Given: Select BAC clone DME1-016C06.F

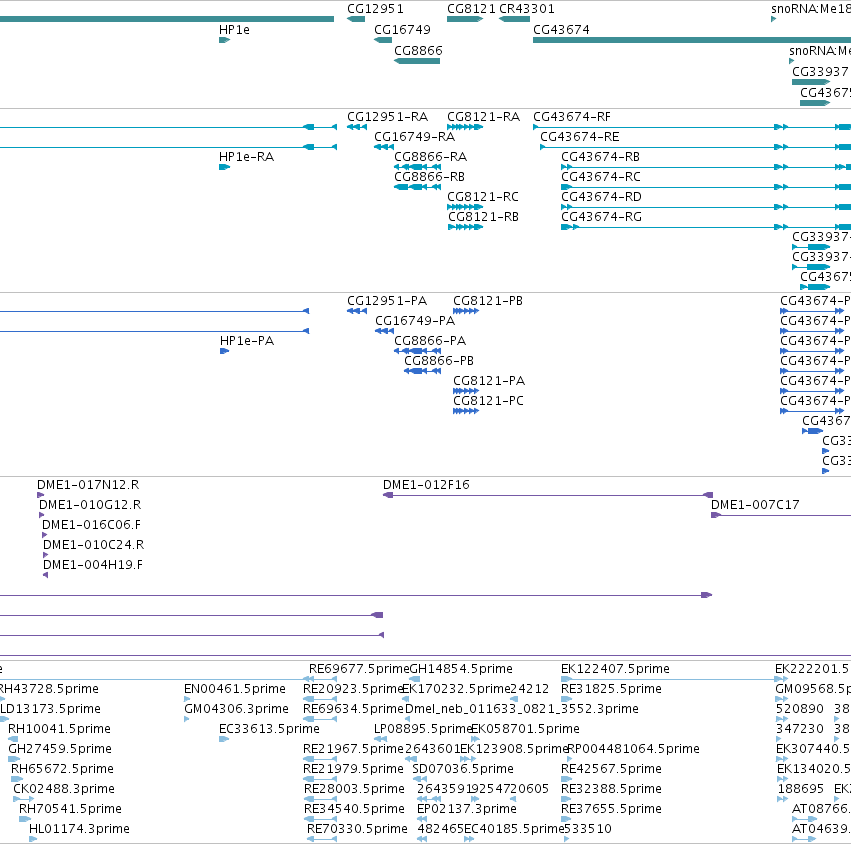Looking at the screenshot, I should [x=91, y=525].
